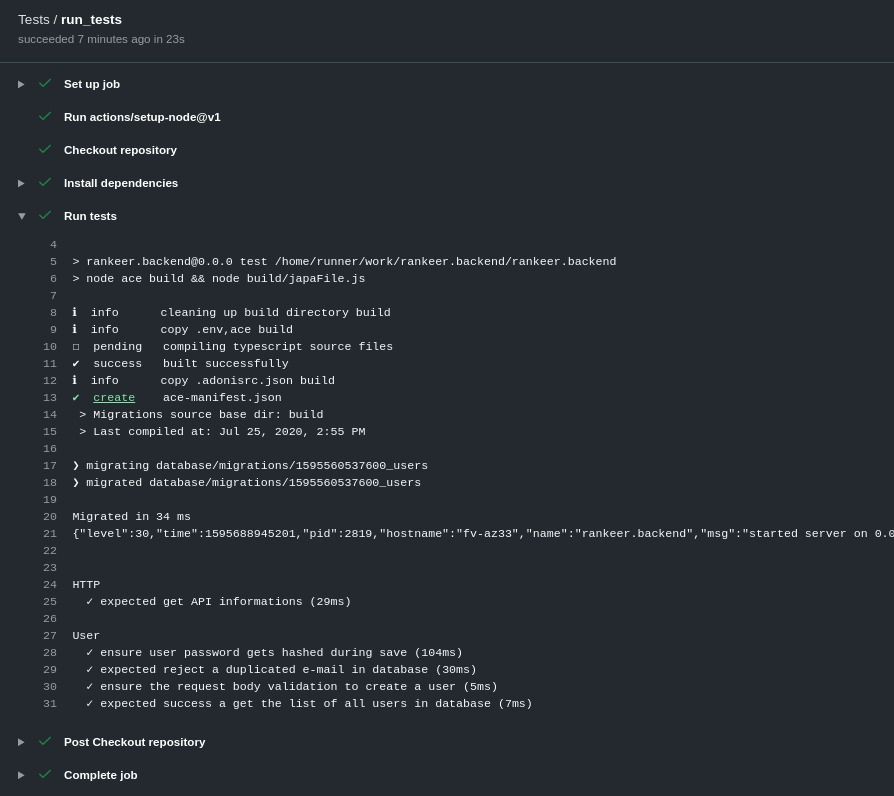Click the Install dependencies step label
The image size is (894, 796).
[x=121, y=184]
